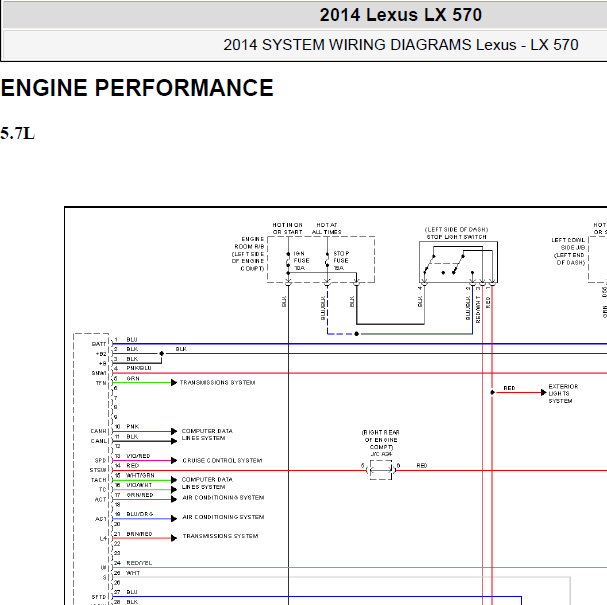Image resolution: width=607 pixels, height=605 pixels.
Task: Click the 'GRN' wire label at pin 5
Action: [133, 378]
